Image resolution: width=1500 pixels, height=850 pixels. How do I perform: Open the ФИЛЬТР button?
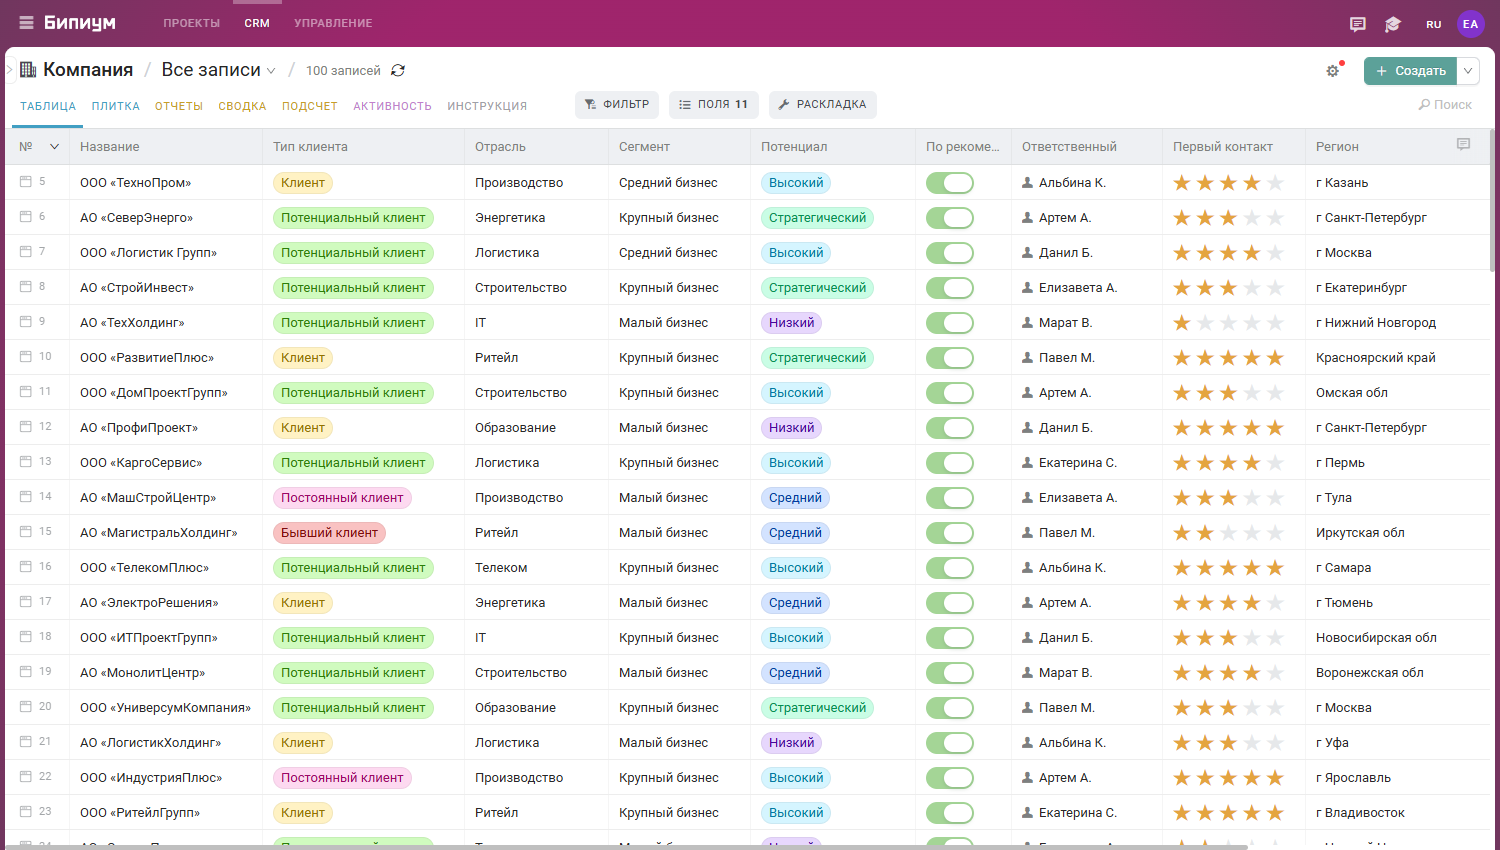point(617,104)
